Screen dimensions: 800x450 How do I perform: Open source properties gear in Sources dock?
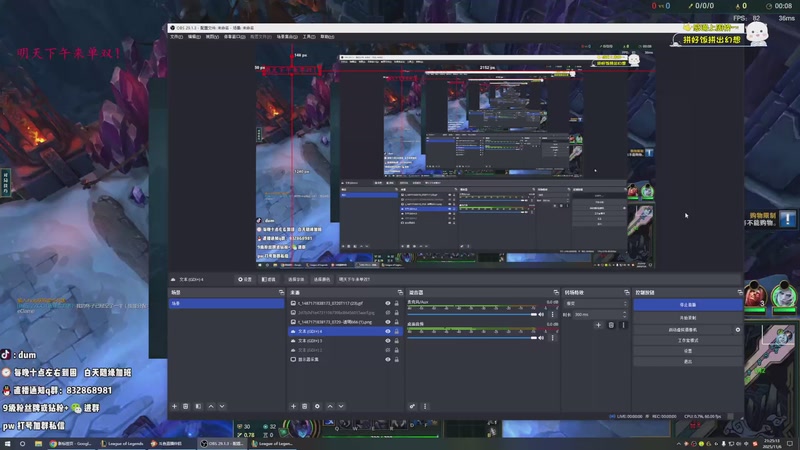(x=318, y=406)
